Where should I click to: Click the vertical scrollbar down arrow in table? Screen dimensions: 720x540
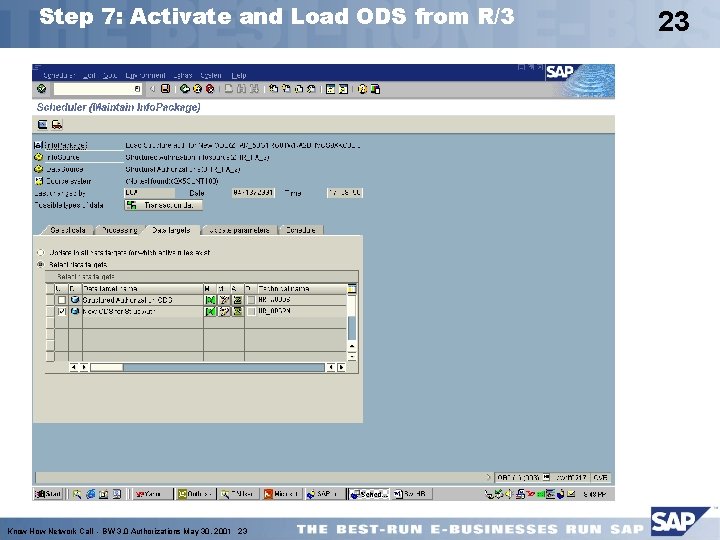352,356
